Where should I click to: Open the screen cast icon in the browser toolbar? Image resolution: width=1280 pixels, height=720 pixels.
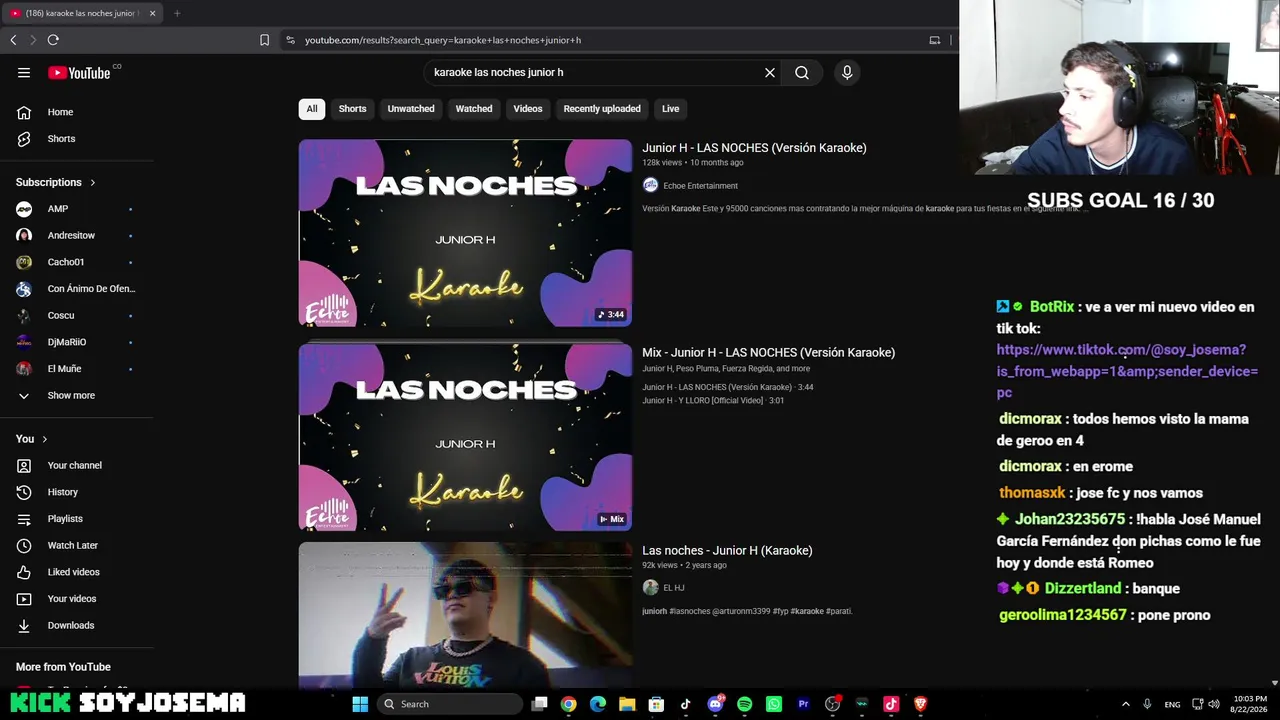click(935, 40)
